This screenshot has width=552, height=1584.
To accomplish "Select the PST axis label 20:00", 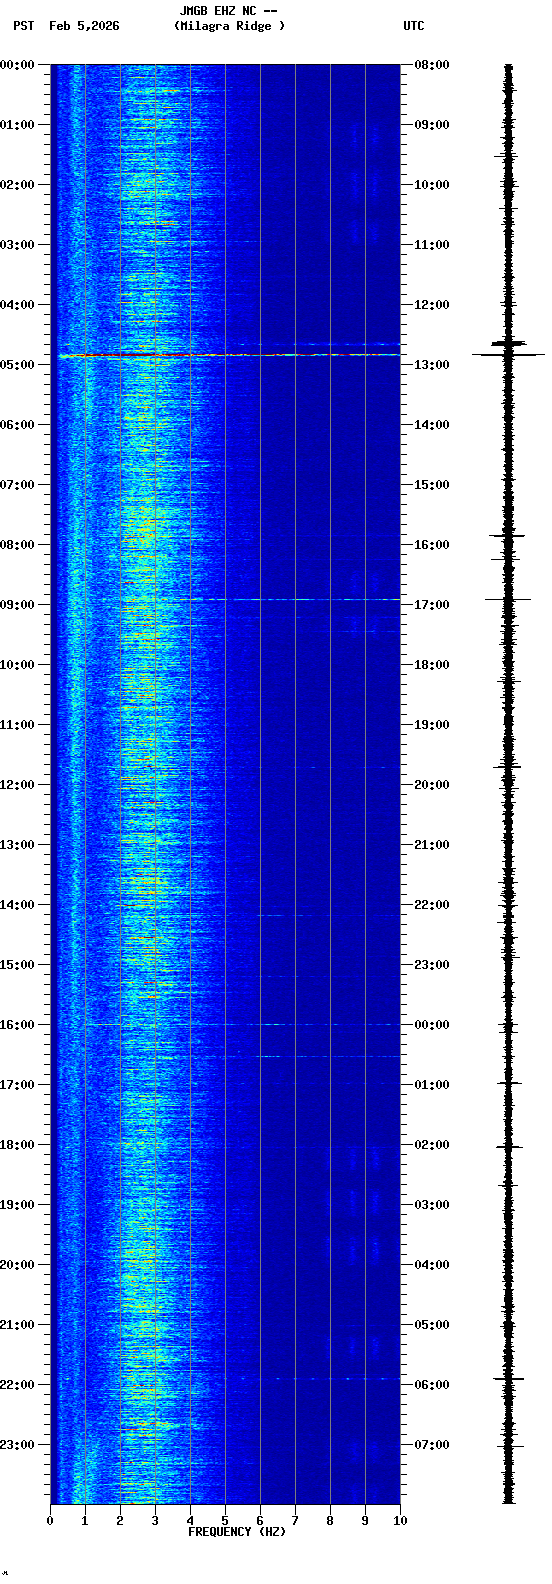I will coord(18,1265).
